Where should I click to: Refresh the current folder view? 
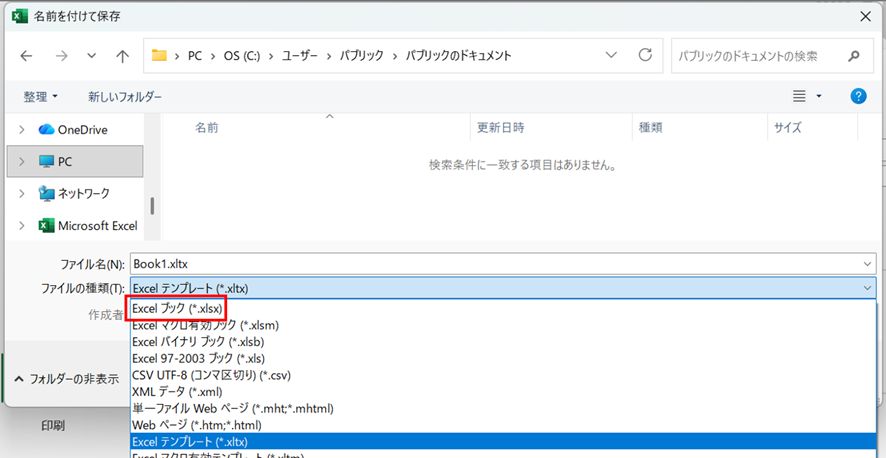645,55
